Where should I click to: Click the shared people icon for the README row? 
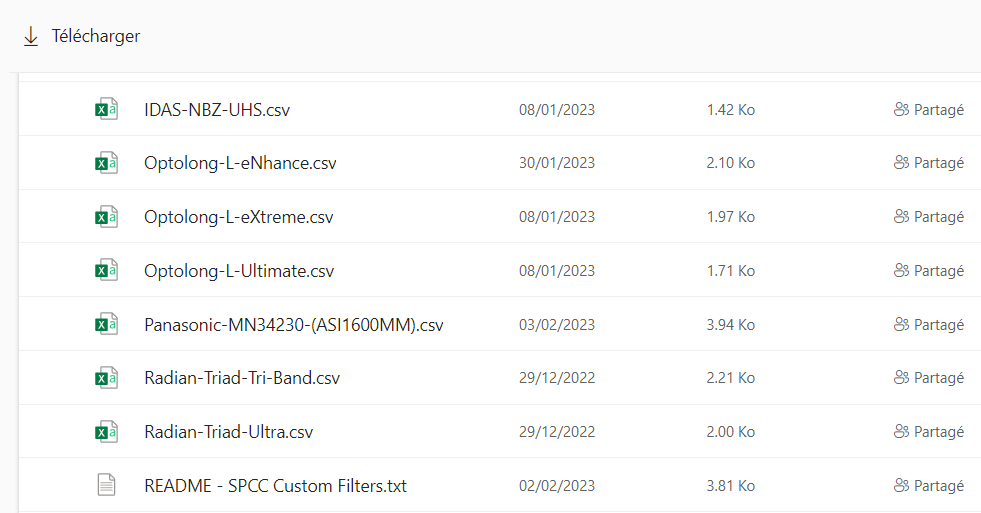[901, 485]
